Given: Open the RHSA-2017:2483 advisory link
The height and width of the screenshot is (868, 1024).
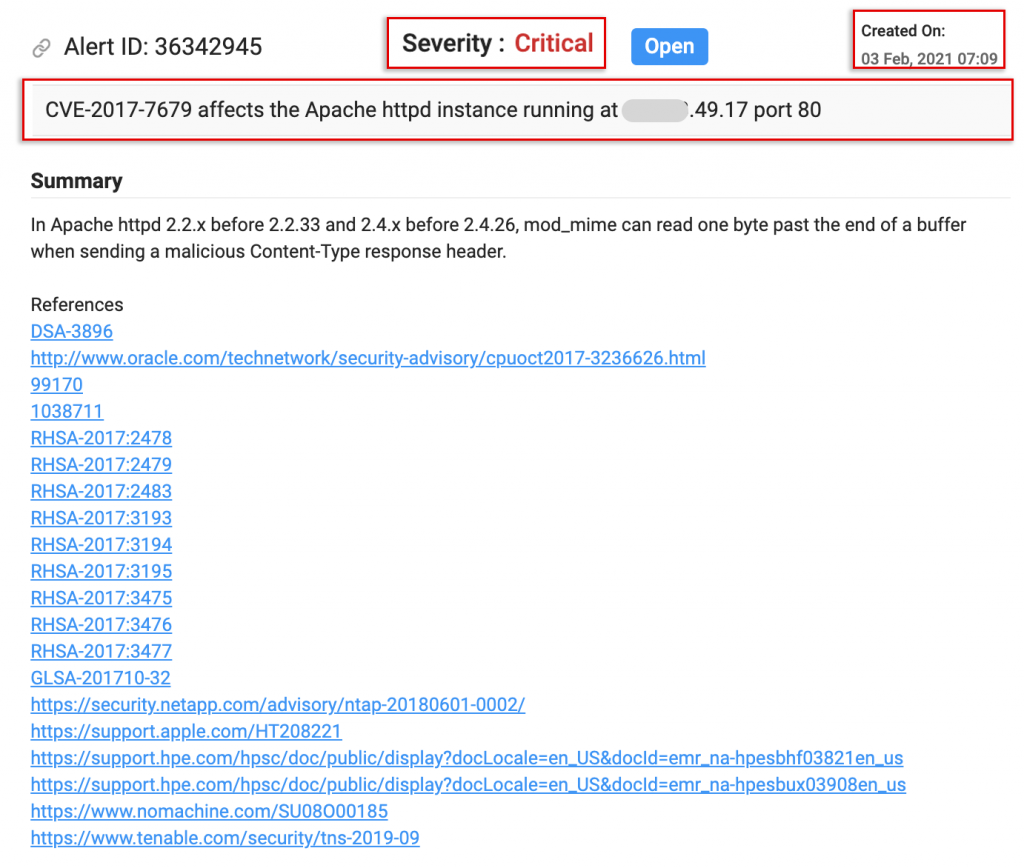Looking at the screenshot, I should (101, 492).
